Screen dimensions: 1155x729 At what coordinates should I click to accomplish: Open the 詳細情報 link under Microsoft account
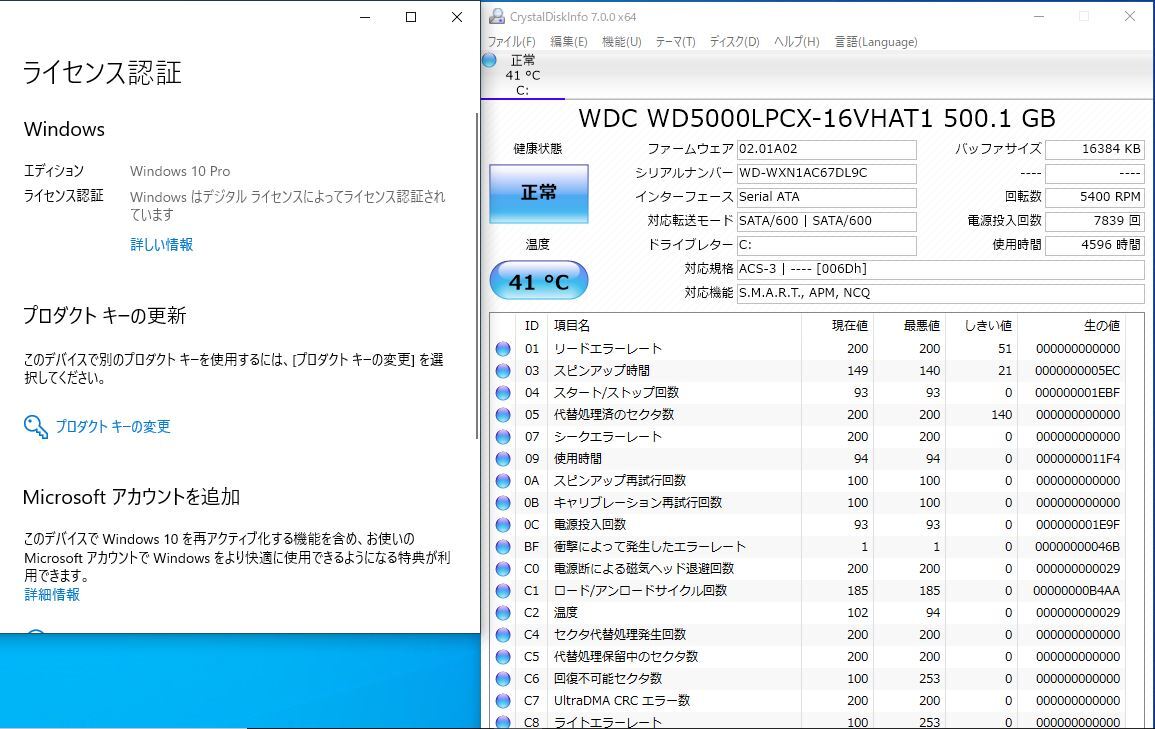(52, 595)
